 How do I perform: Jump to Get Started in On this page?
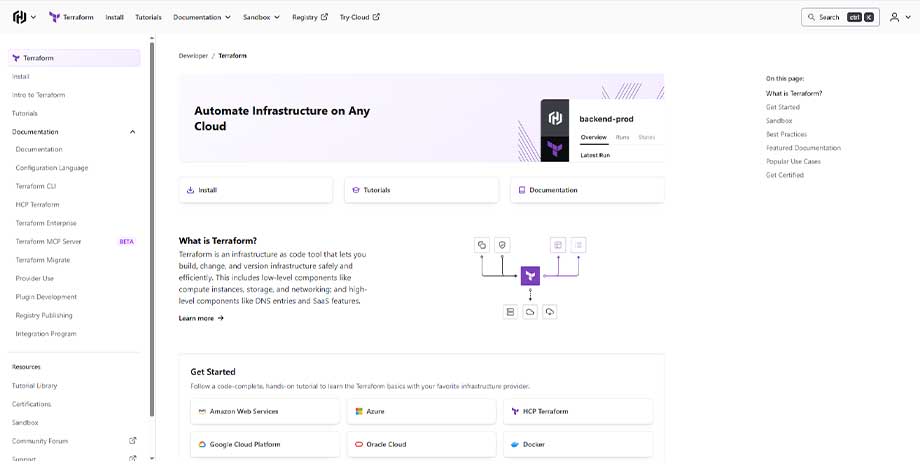[x=783, y=107]
